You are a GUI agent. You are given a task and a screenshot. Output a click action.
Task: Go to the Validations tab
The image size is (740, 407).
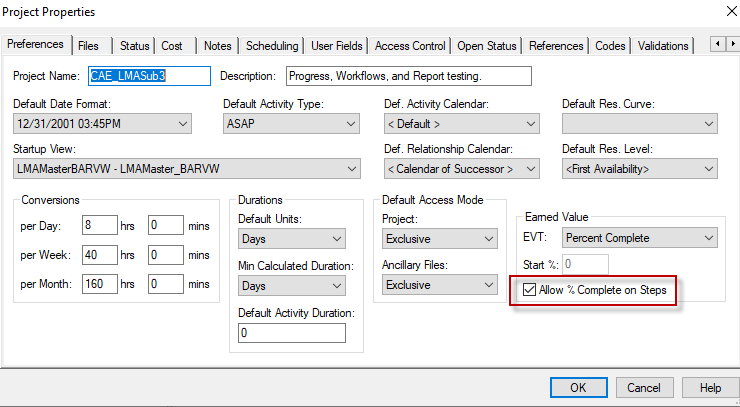(x=663, y=46)
